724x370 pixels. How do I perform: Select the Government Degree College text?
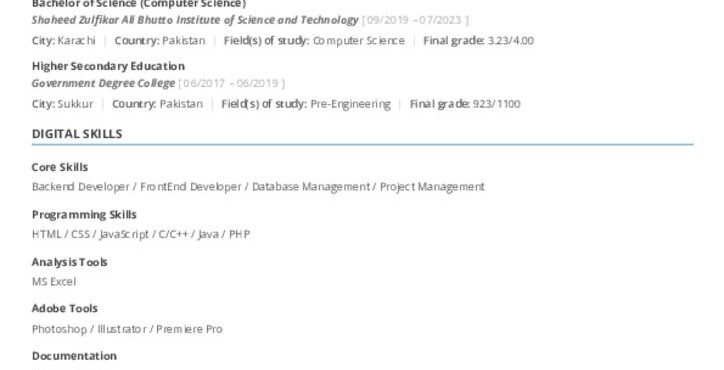click(x=103, y=83)
